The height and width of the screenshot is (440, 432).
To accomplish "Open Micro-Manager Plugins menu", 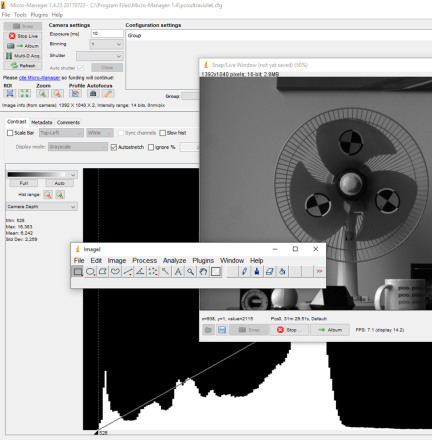I will pyautogui.click(x=39, y=15).
